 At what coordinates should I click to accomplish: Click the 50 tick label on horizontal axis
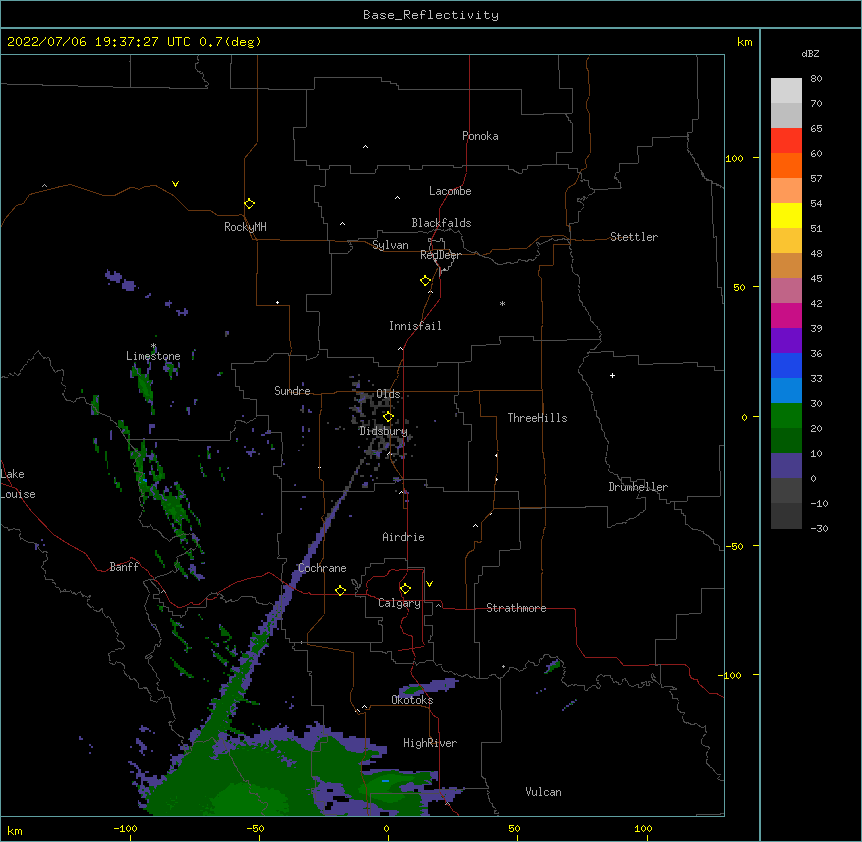click(514, 828)
